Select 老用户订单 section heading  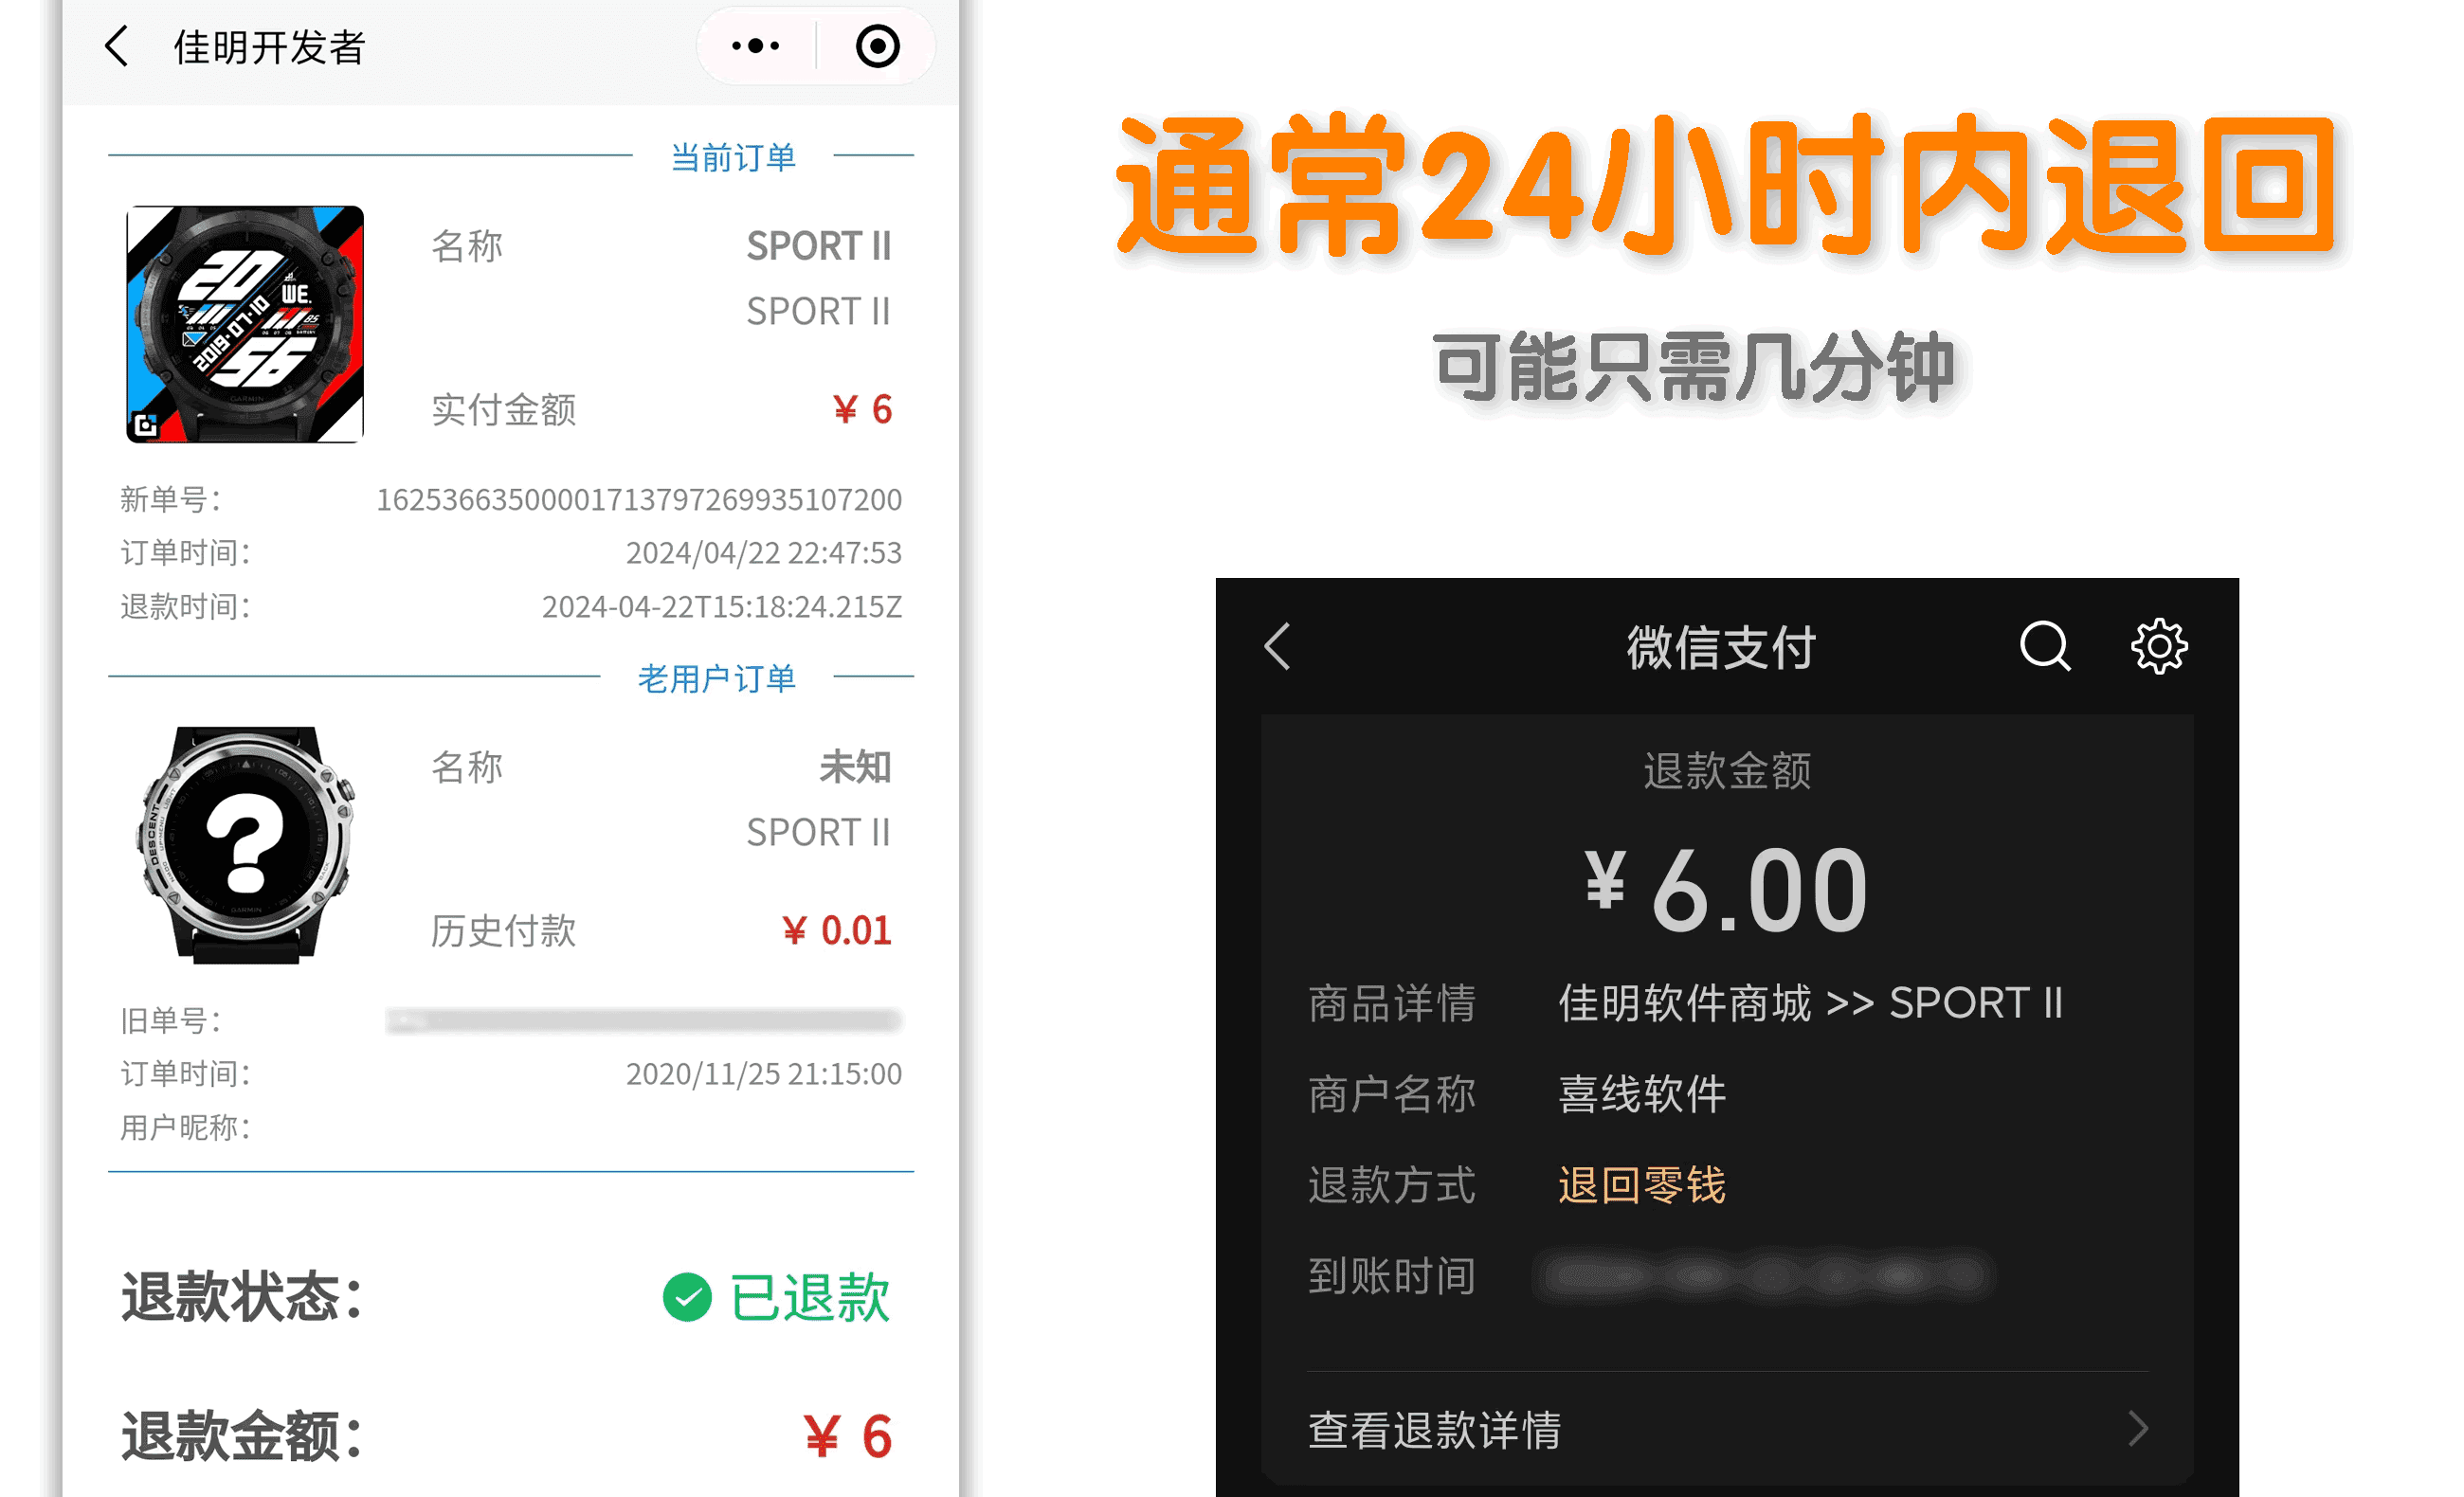point(716,678)
